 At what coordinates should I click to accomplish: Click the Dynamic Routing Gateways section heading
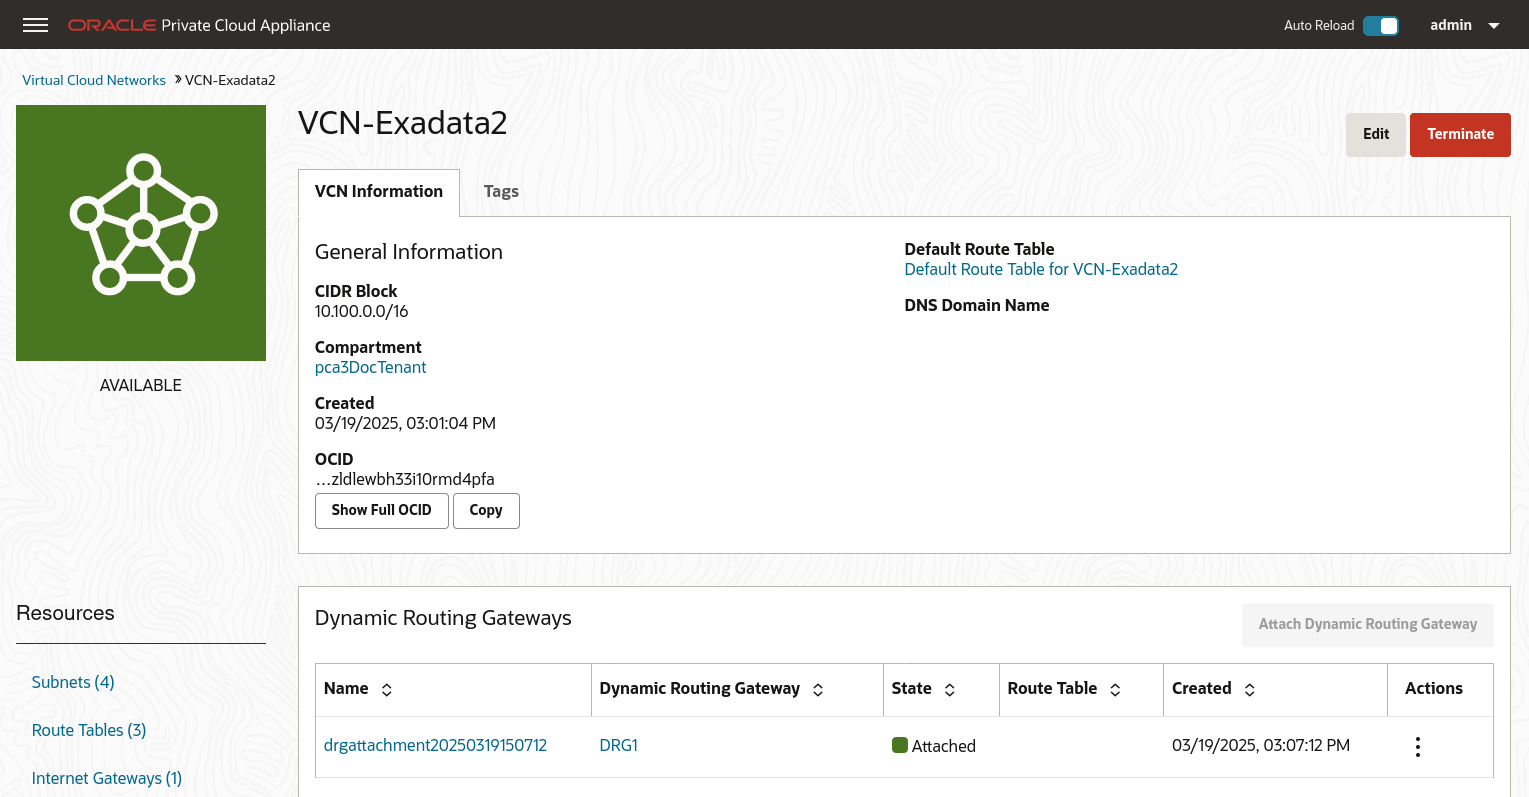443,618
